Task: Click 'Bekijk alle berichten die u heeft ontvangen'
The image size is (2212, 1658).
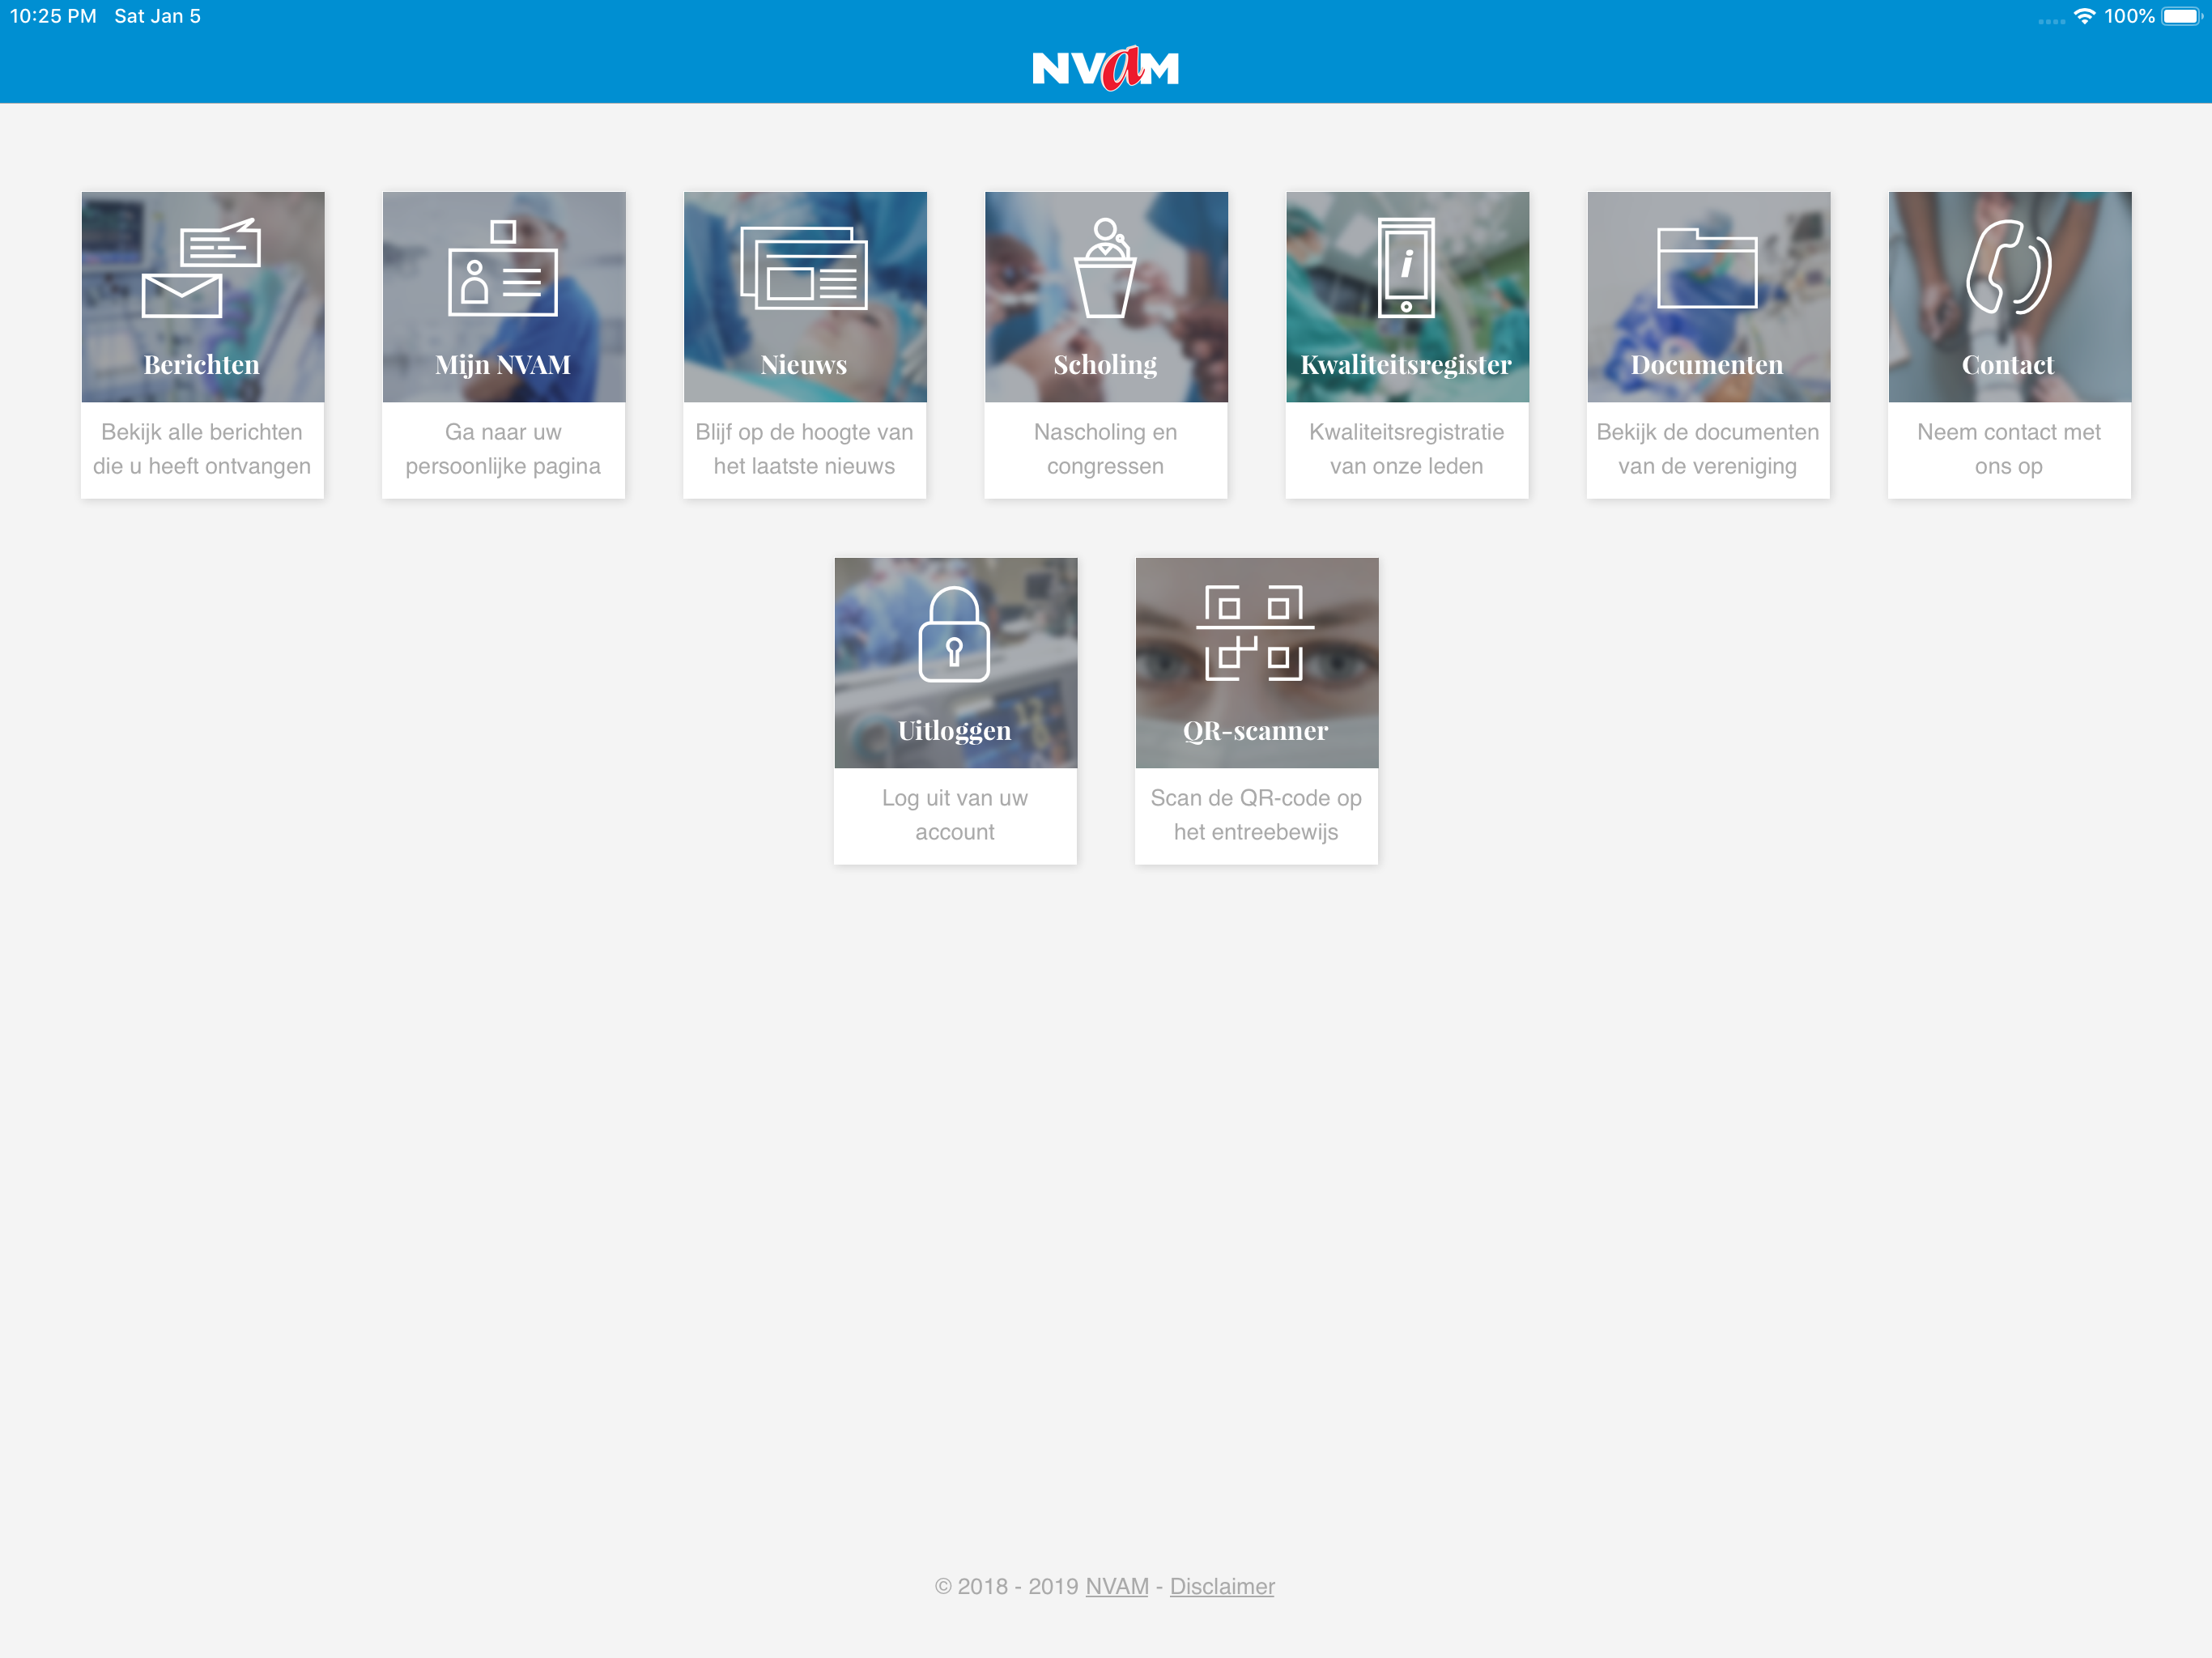Action: [202, 449]
